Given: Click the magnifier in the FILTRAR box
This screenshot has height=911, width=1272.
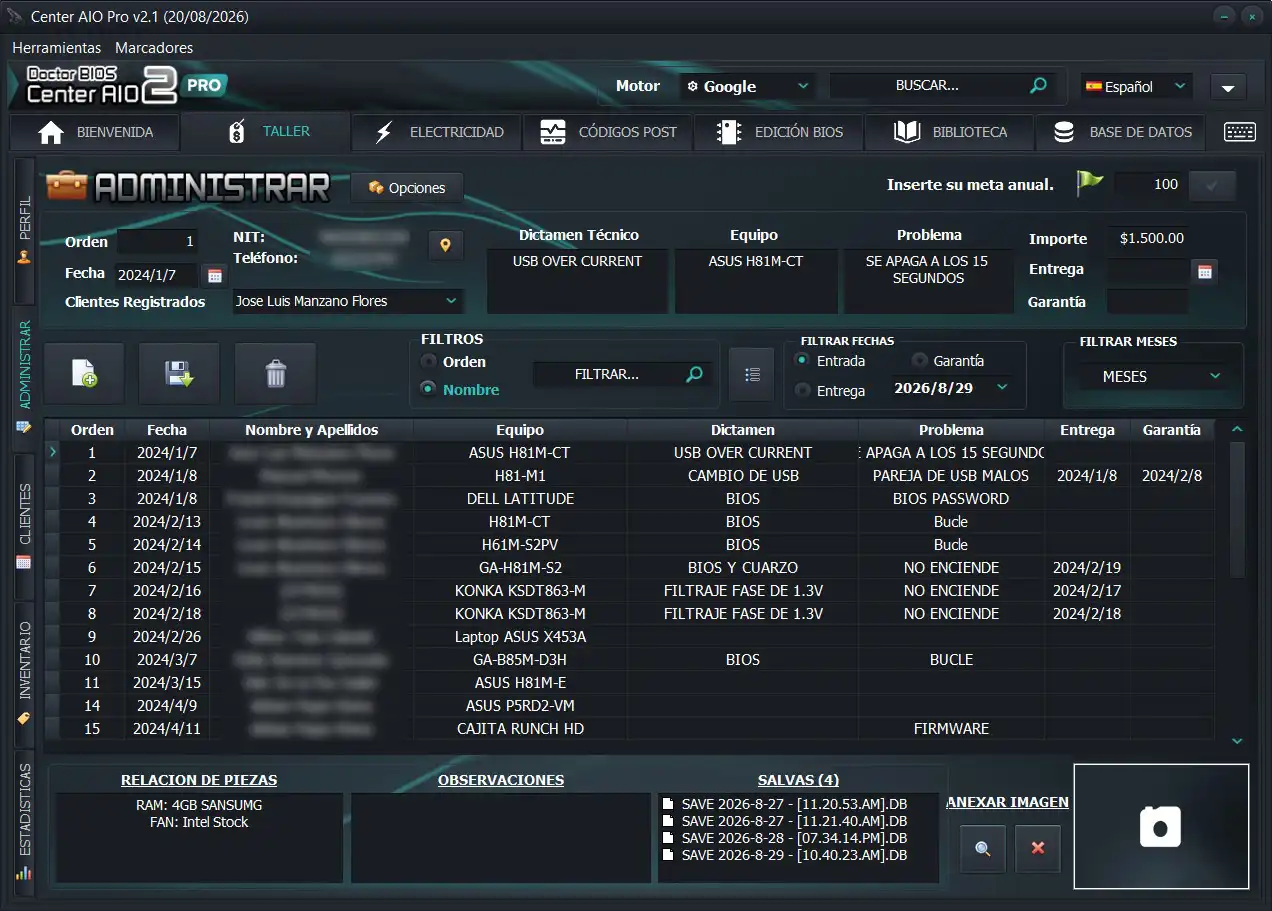Looking at the screenshot, I should point(694,375).
